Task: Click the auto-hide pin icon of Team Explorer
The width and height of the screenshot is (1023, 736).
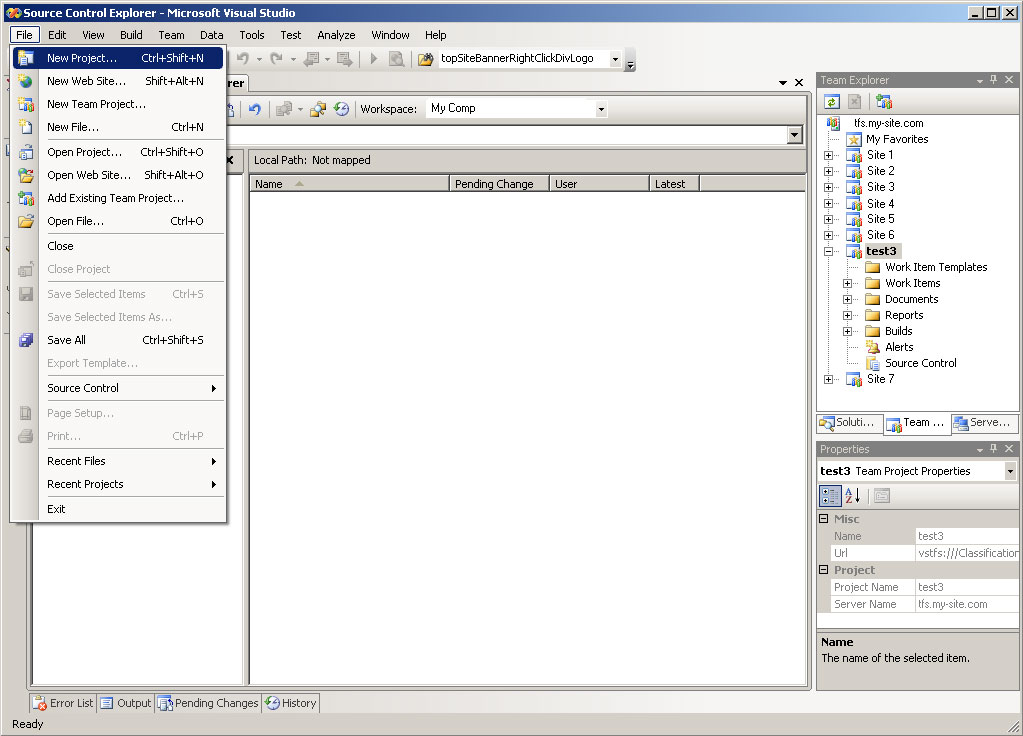Action: [994, 80]
